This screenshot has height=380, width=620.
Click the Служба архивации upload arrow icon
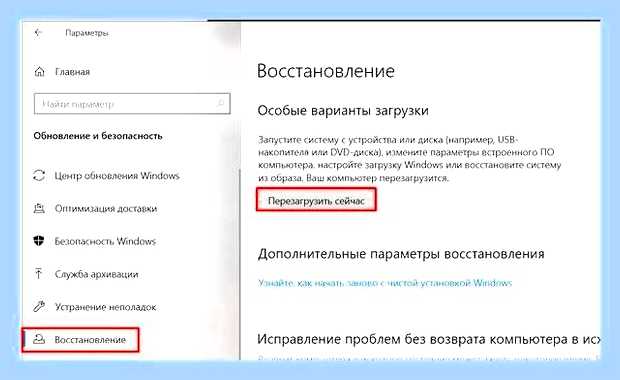(x=39, y=274)
